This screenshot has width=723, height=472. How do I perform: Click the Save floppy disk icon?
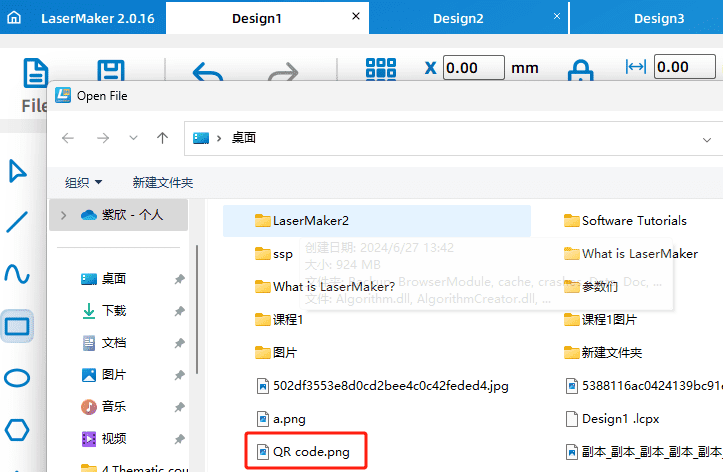pos(111,70)
